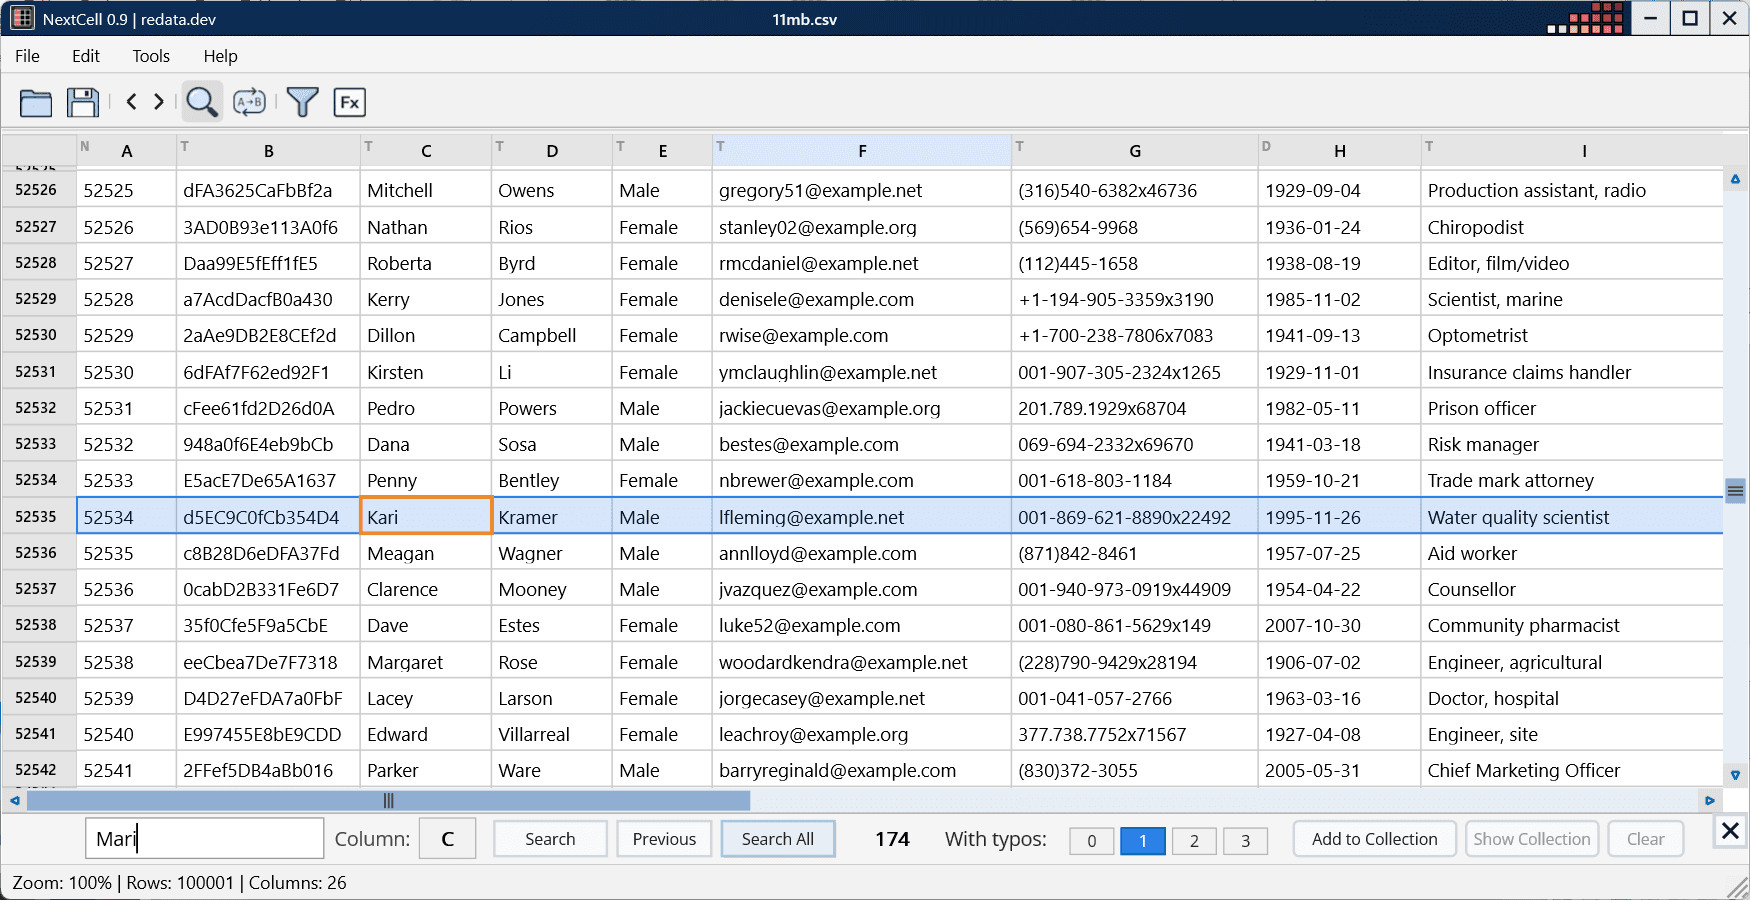Open the Help menu

tap(220, 56)
